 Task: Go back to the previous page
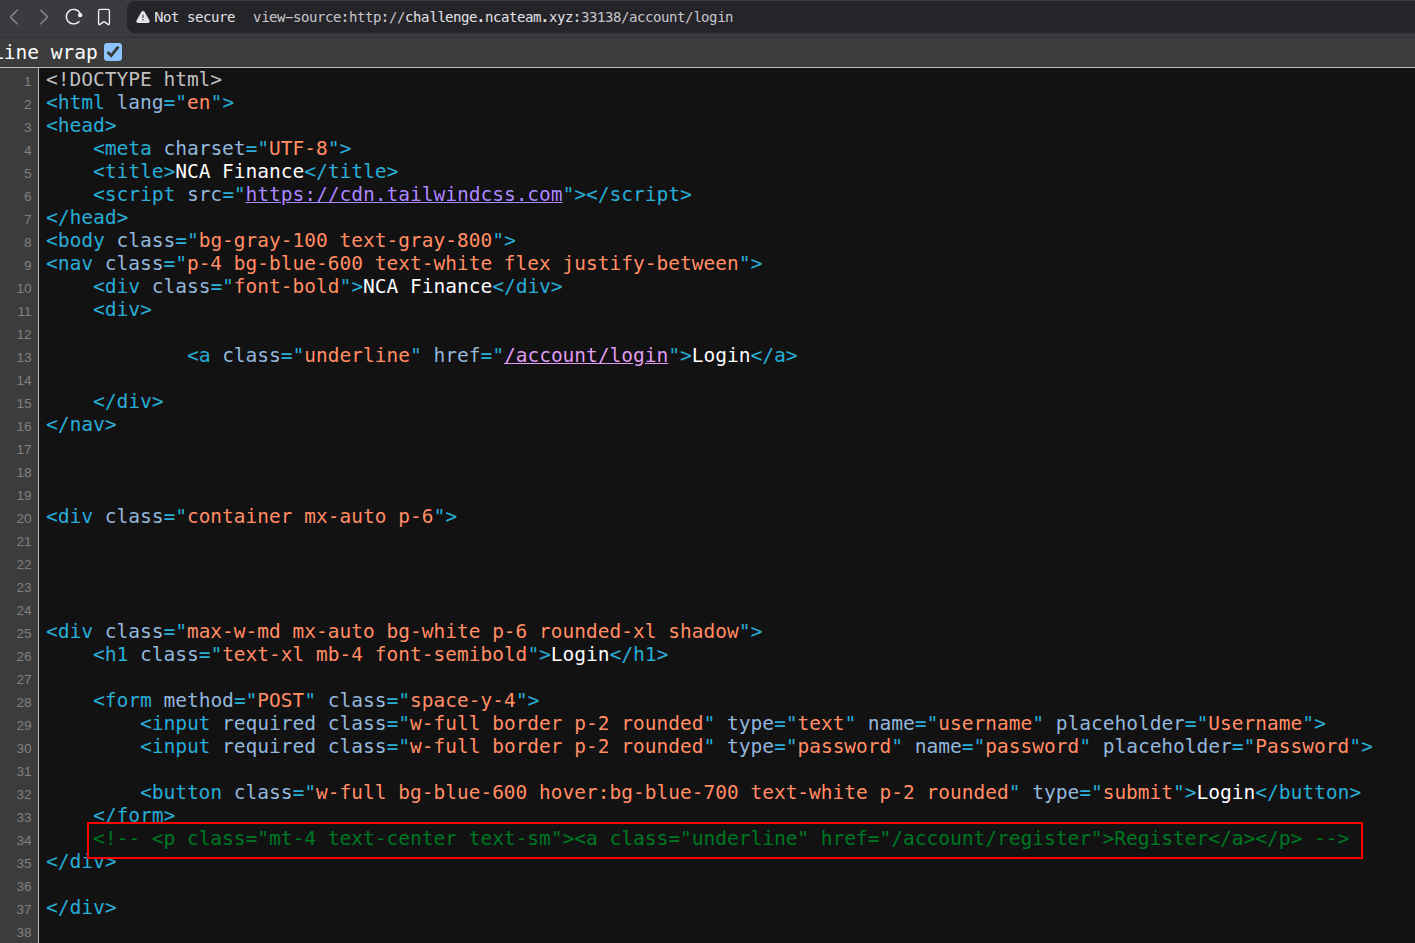[x=15, y=17]
